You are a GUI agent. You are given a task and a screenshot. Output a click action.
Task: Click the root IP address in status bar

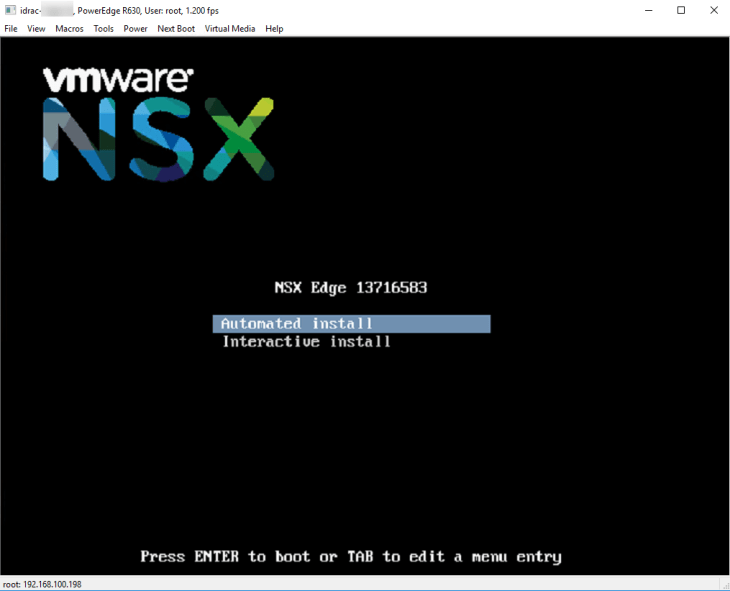coord(42,583)
